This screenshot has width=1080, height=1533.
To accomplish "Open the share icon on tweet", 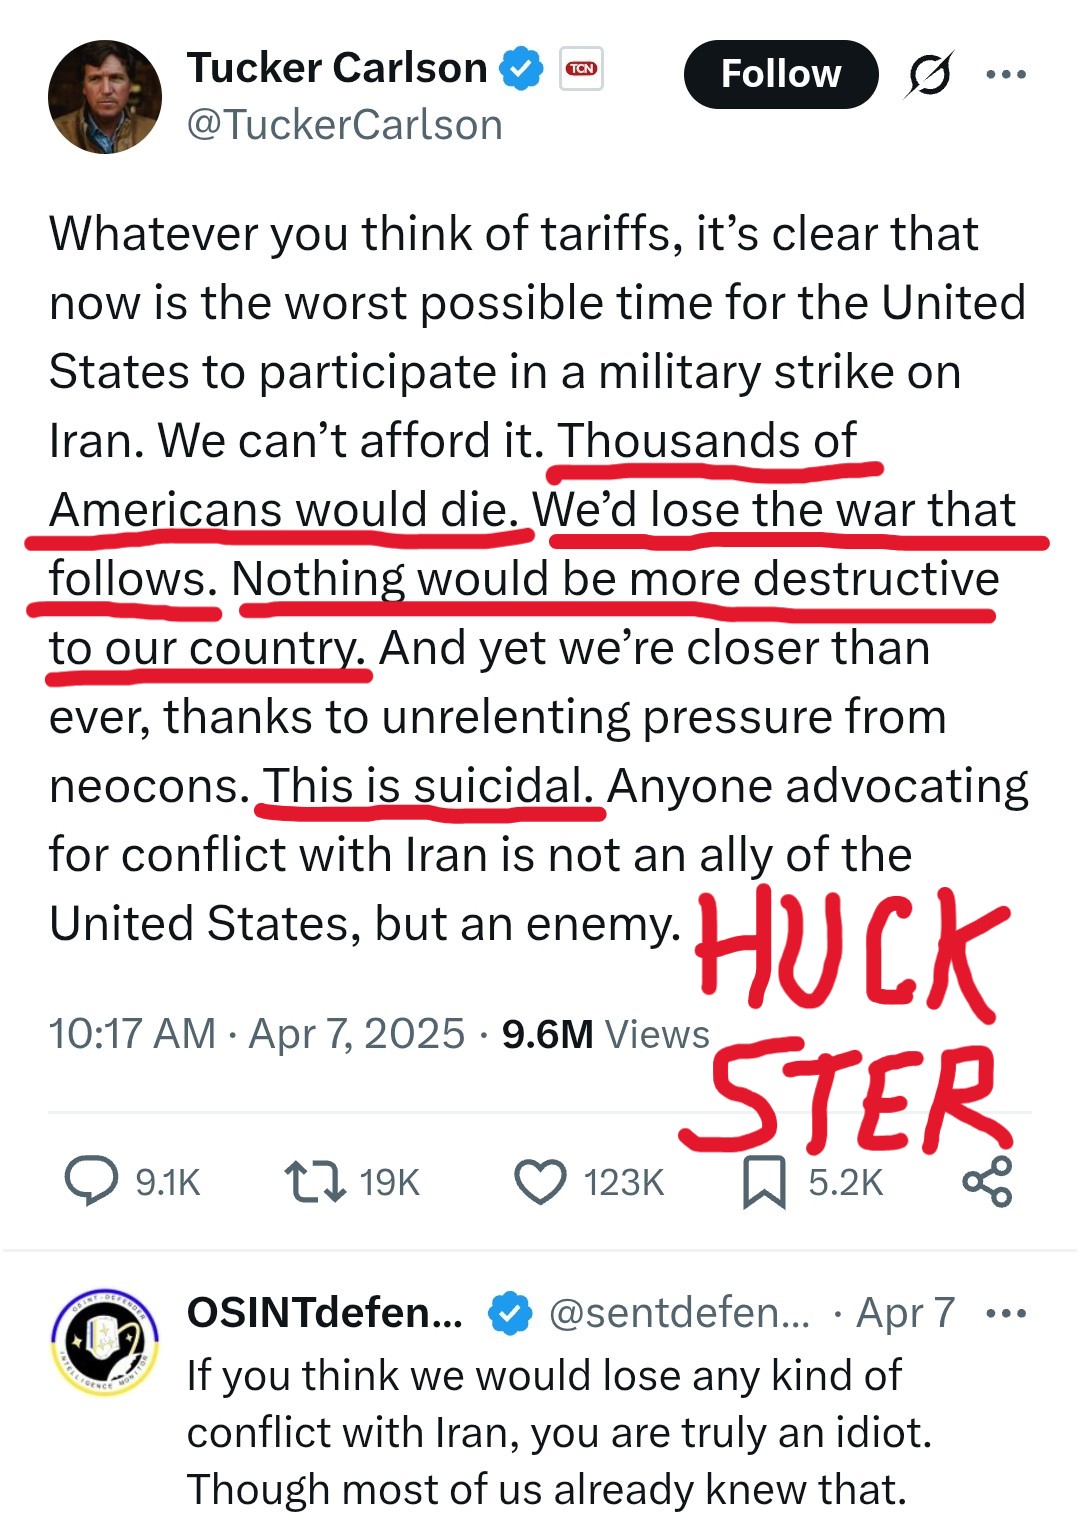I will (x=987, y=1181).
